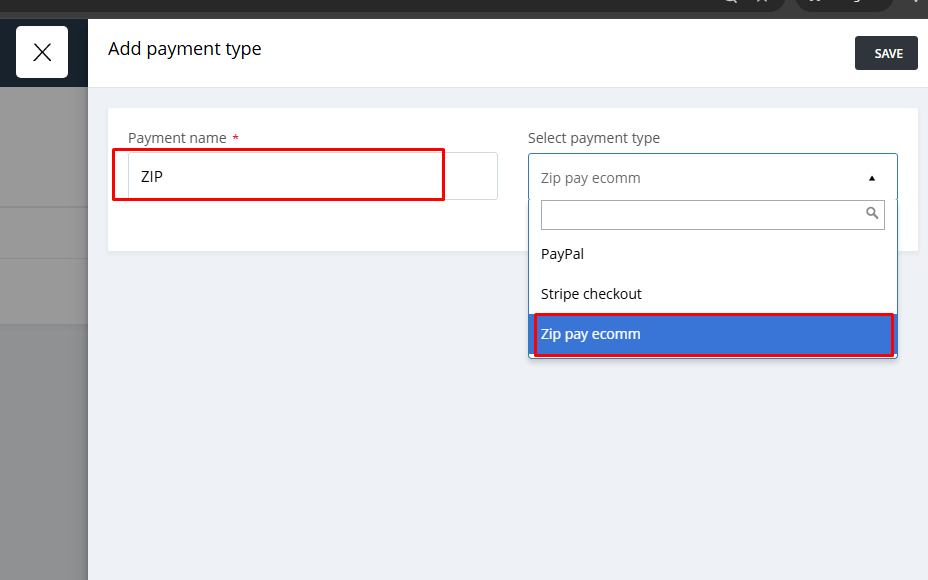Collapse dropdown using the small arrow

pos(872,178)
